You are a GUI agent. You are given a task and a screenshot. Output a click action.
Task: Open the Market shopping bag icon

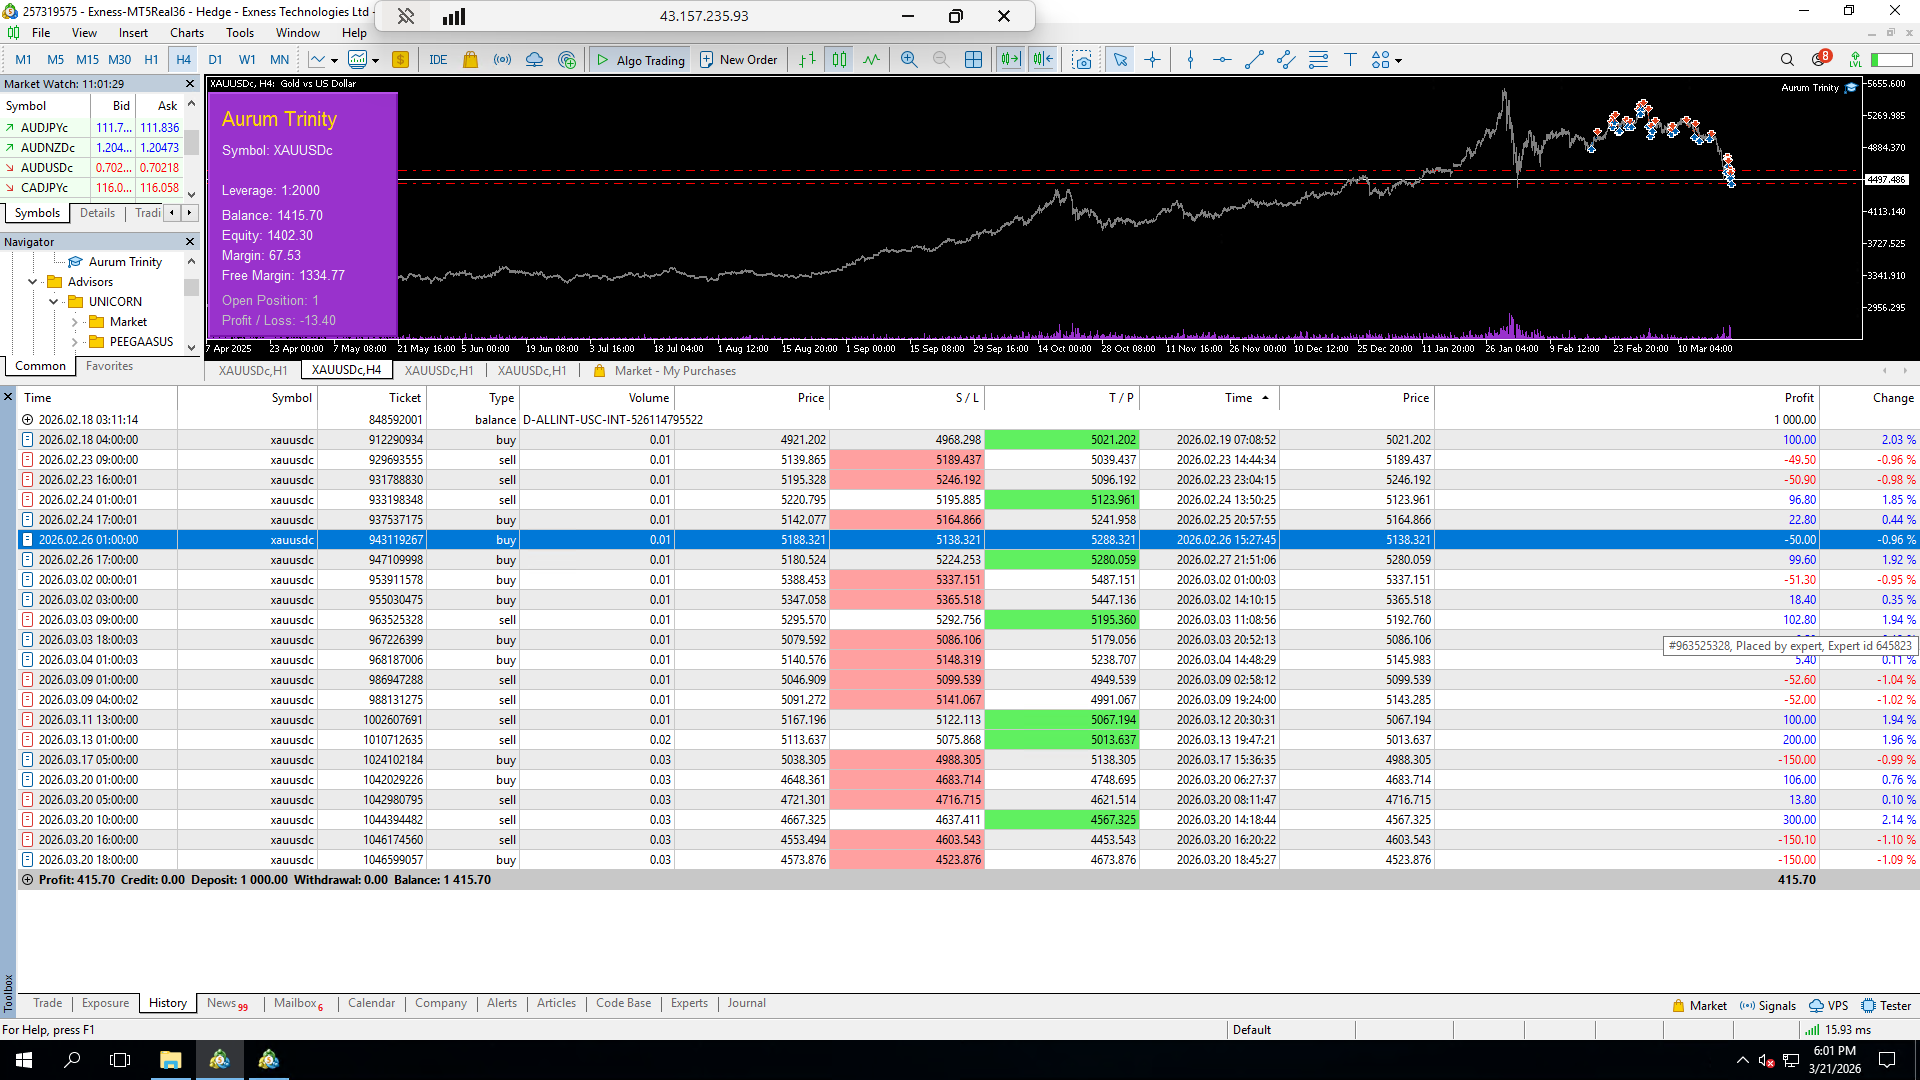[x=470, y=60]
